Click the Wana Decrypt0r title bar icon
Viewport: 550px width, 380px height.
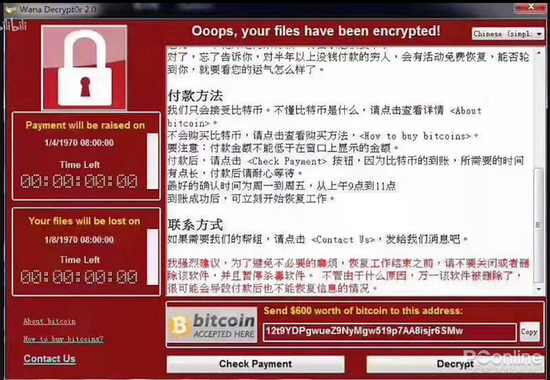pos(11,9)
